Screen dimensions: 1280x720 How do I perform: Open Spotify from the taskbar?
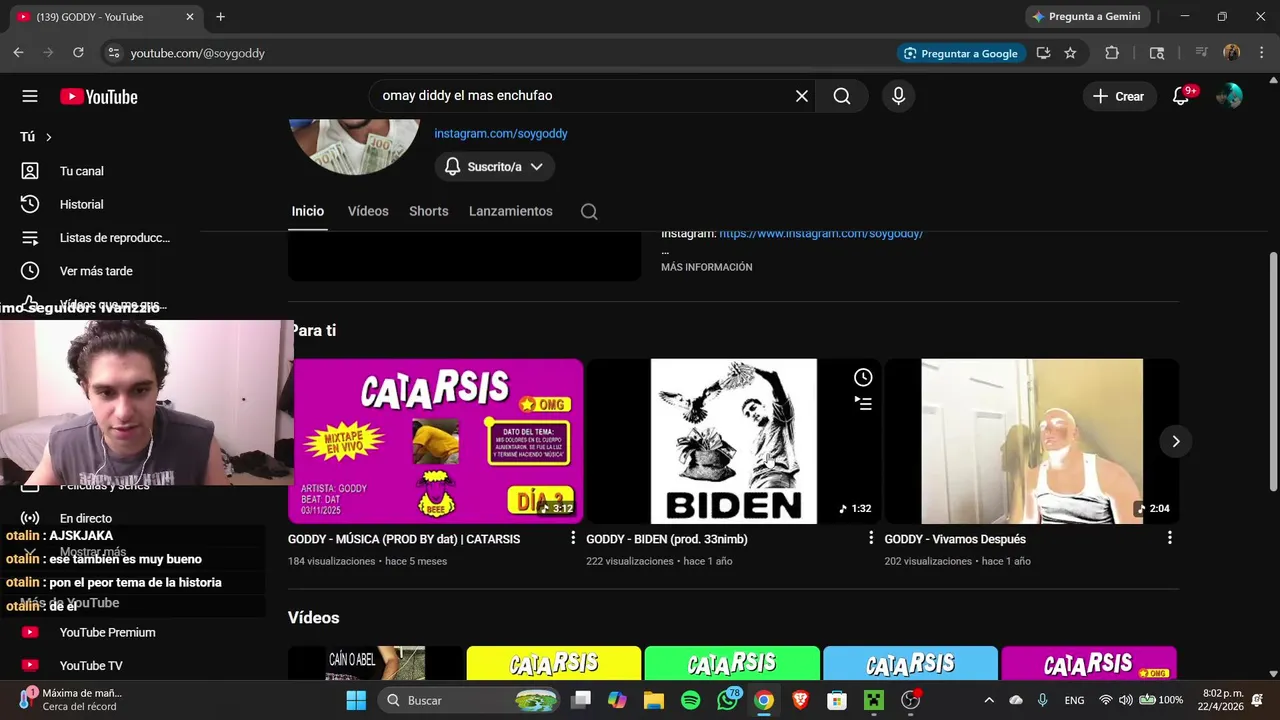pos(690,700)
